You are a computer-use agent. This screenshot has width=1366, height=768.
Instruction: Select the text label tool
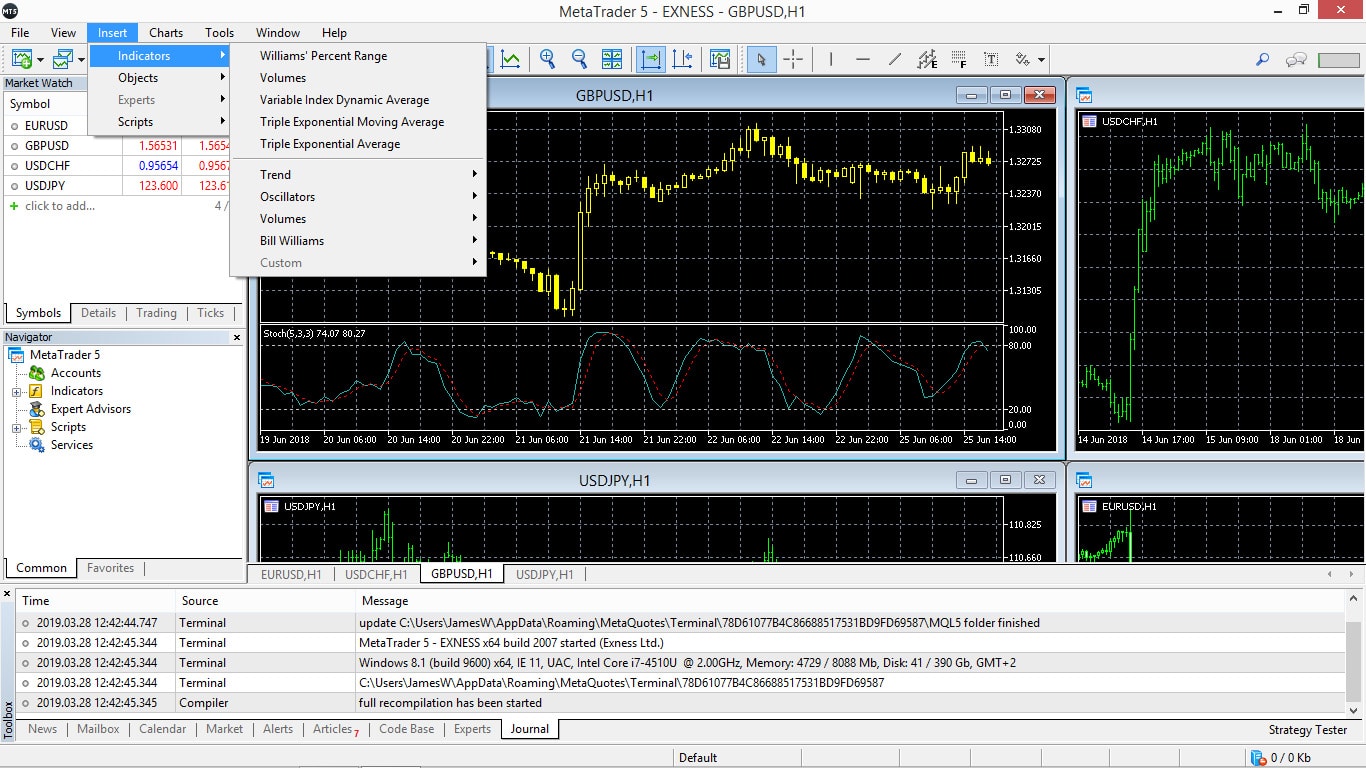point(991,59)
